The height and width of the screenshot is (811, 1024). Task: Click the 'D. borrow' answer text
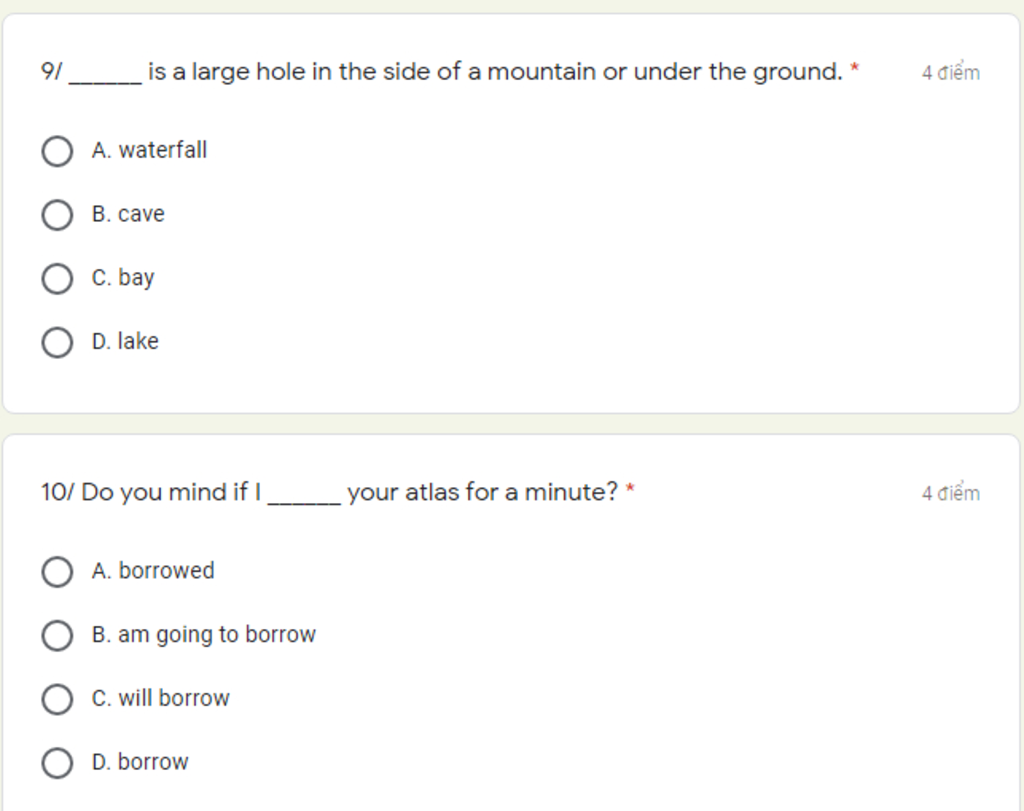pyautogui.click(x=140, y=762)
